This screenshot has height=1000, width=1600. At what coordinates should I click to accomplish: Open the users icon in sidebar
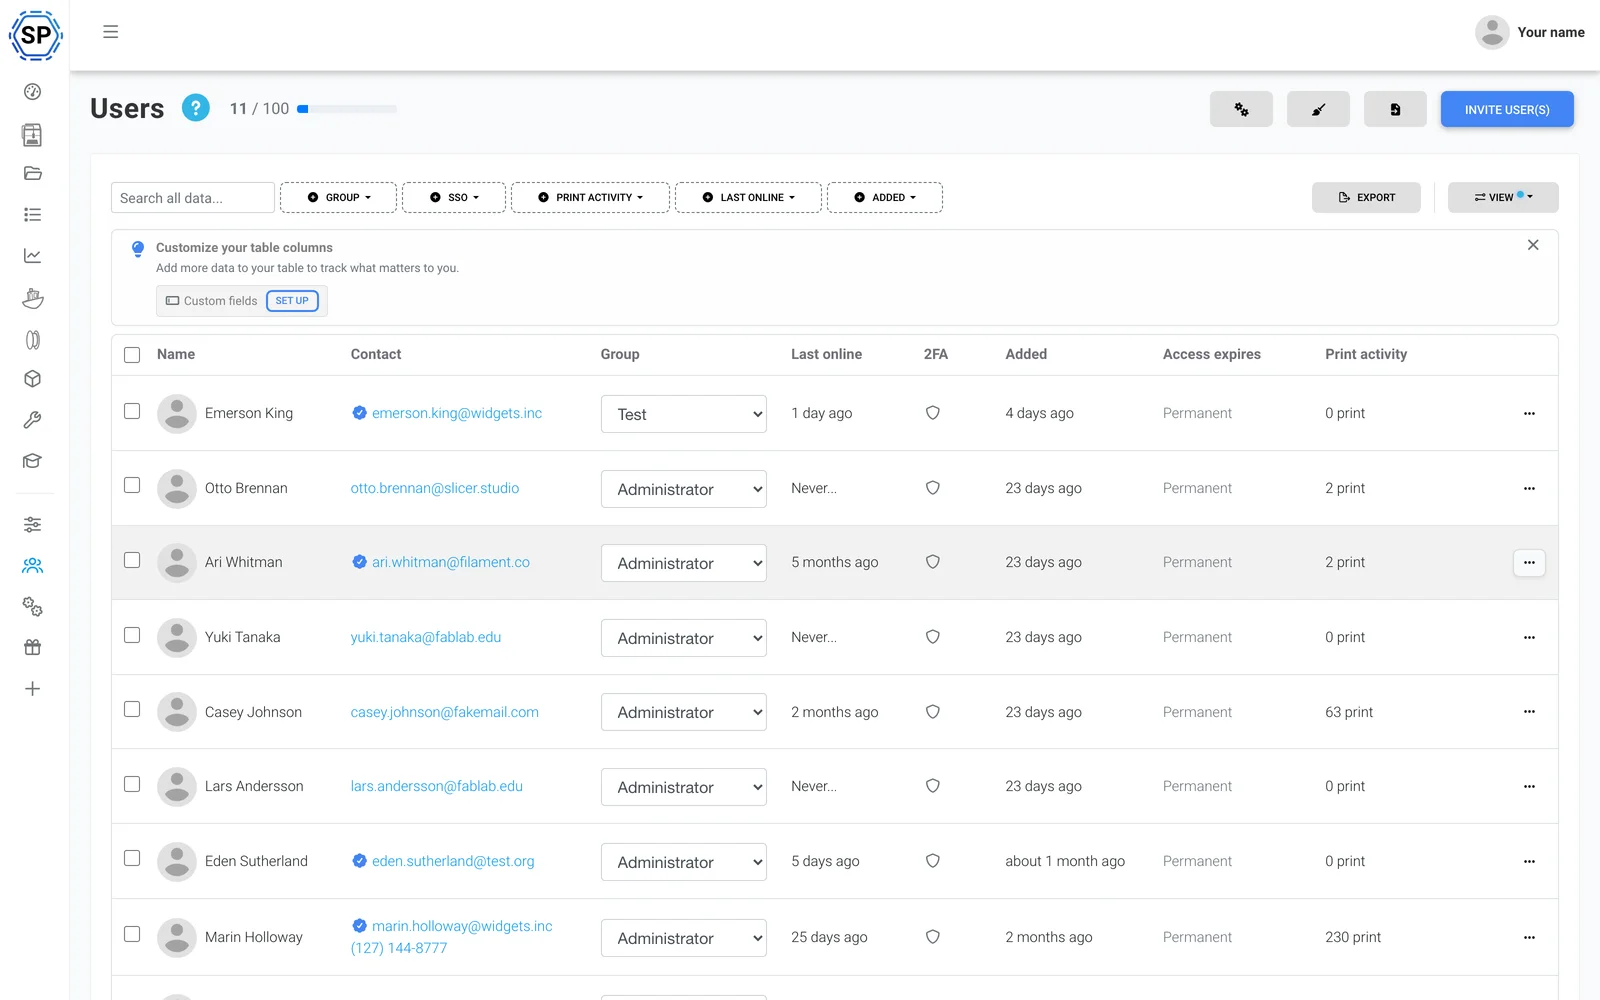[x=33, y=566]
